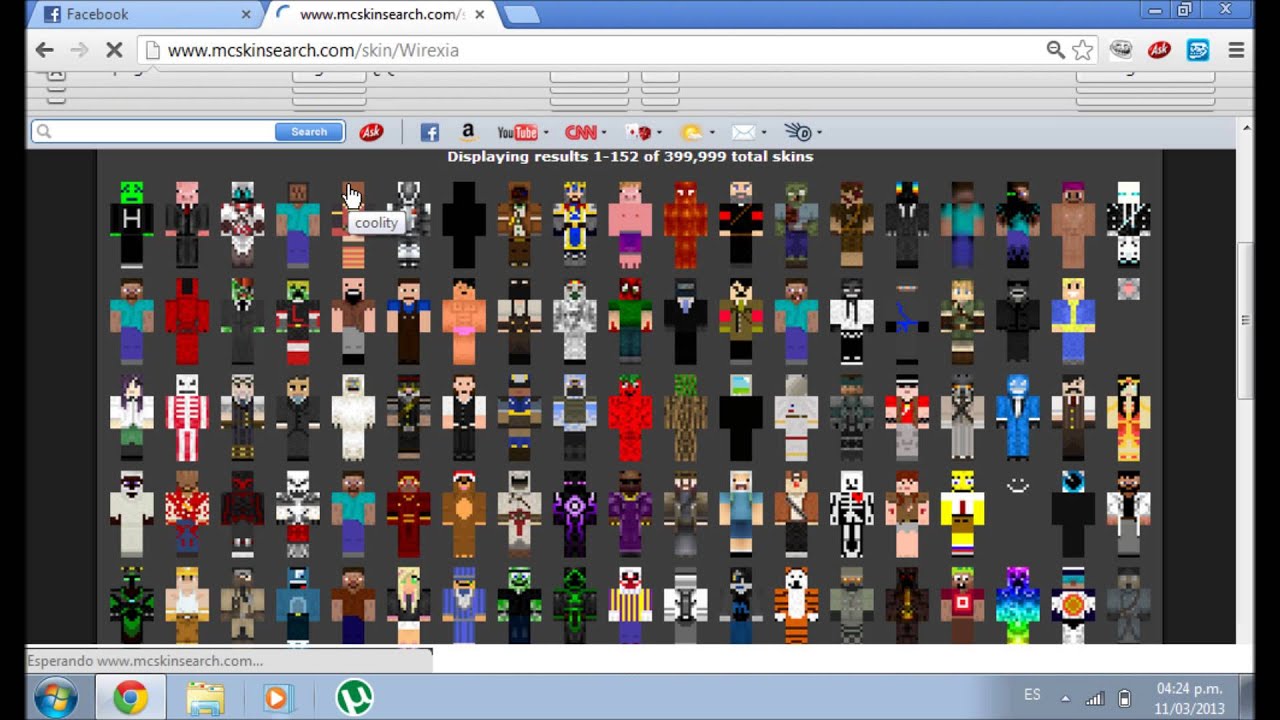1280x720 pixels.
Task: Click 'Displaying results 1-152 of 399,999 total skins'
Action: (x=630, y=156)
